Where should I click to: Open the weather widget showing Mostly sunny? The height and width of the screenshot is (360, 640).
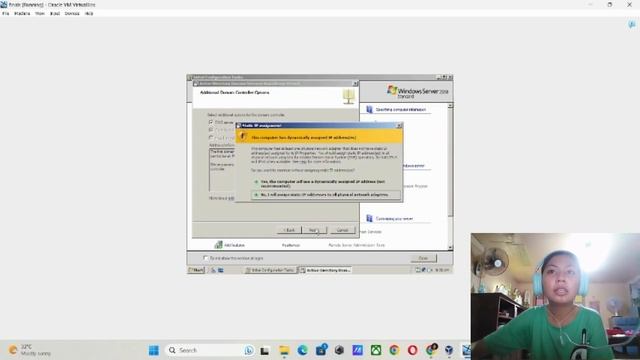[x=29, y=350]
